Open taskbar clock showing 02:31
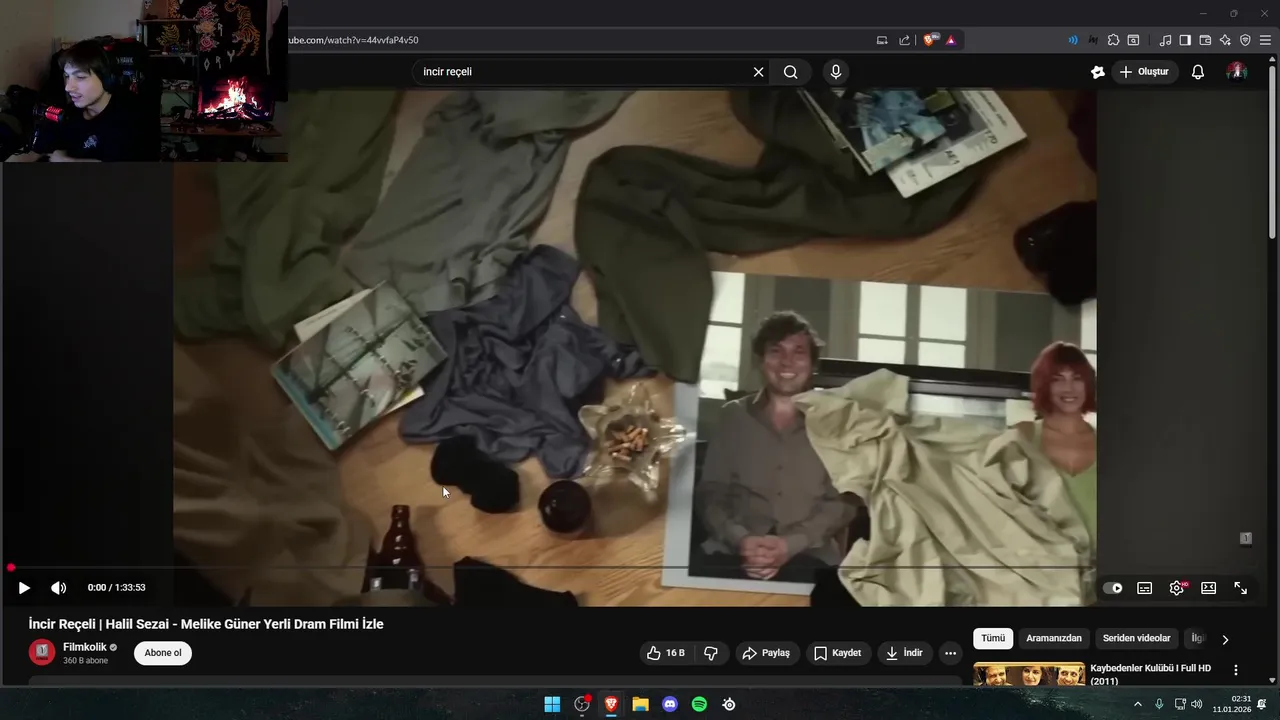 click(x=1231, y=704)
